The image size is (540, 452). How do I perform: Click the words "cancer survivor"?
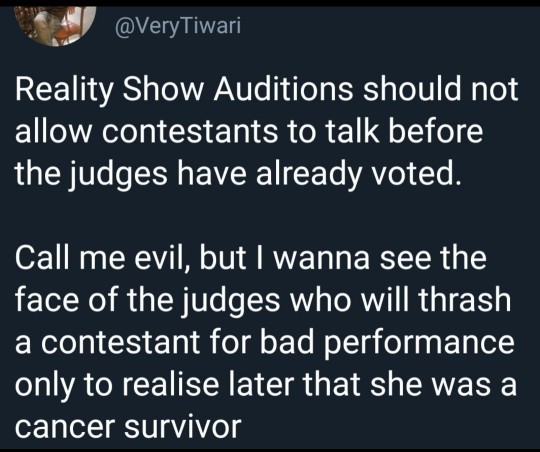(x=128, y=427)
